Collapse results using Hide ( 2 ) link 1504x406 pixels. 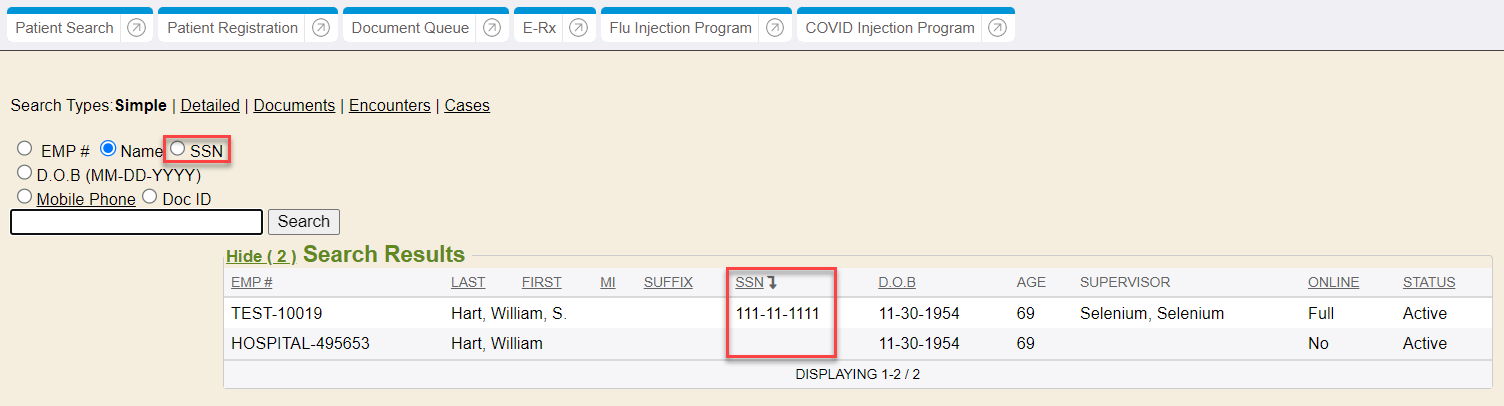(x=261, y=257)
